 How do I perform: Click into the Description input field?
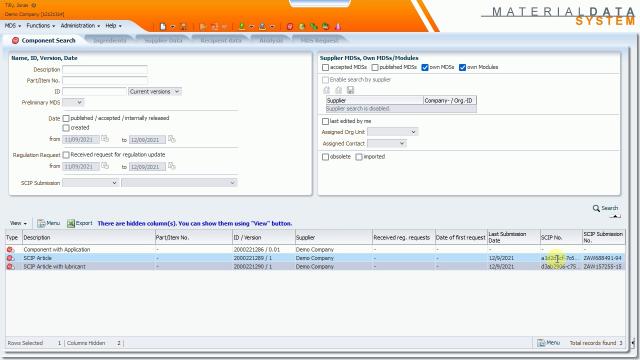pos(105,70)
